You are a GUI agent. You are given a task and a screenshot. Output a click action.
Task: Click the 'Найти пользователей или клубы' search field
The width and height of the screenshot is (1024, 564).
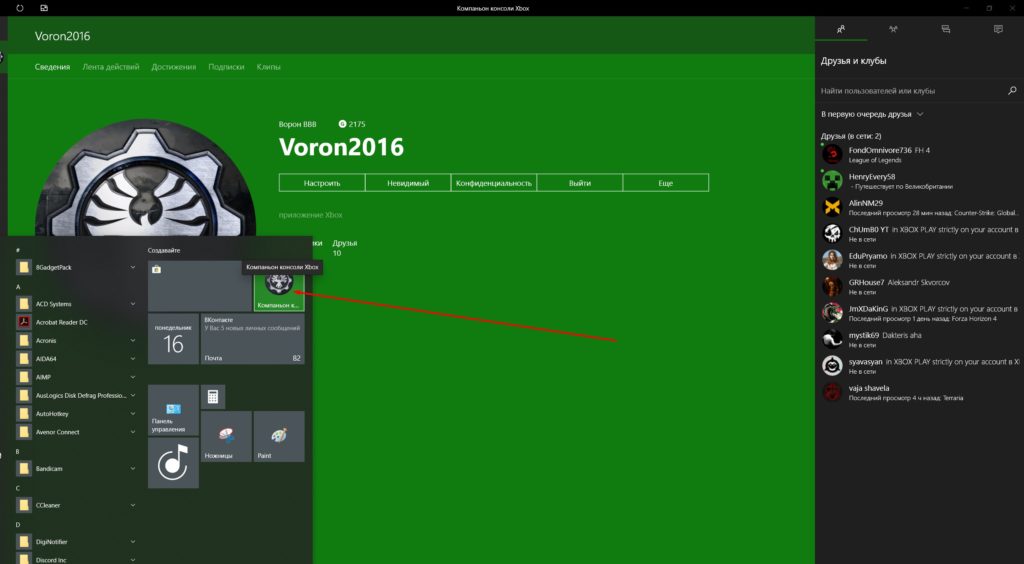click(911, 91)
